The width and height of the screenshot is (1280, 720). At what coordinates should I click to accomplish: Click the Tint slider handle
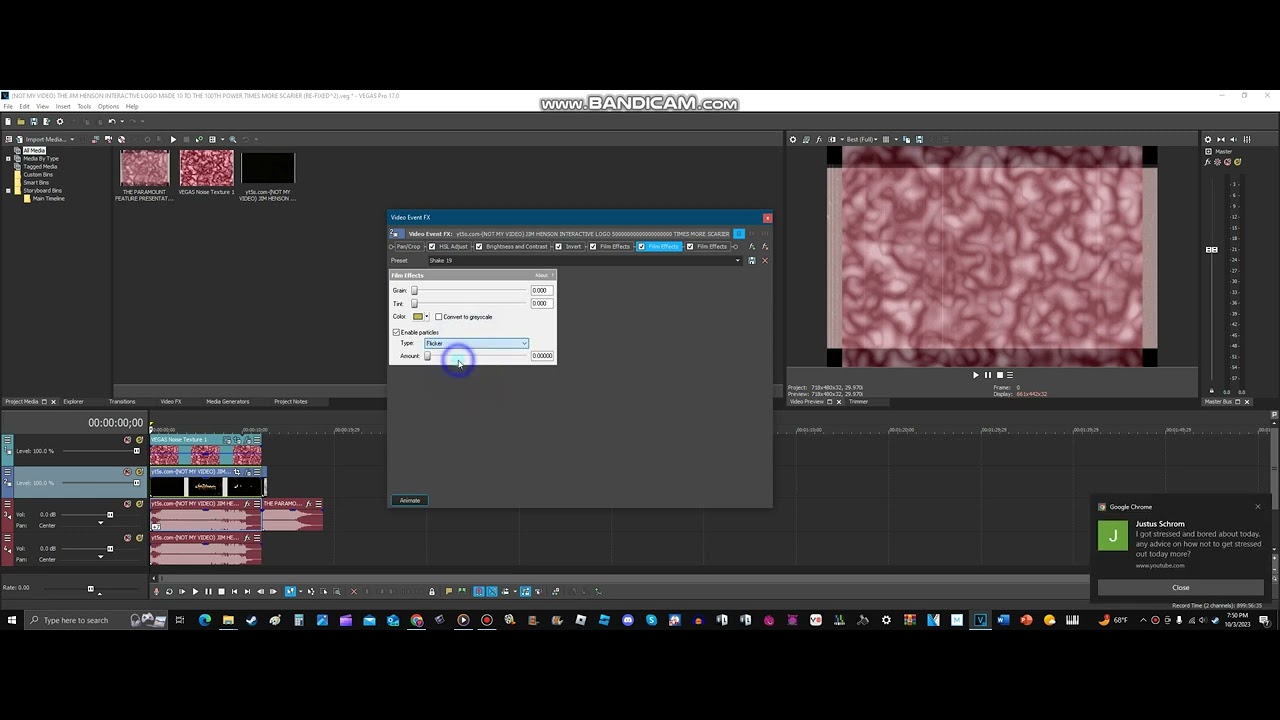coord(414,303)
